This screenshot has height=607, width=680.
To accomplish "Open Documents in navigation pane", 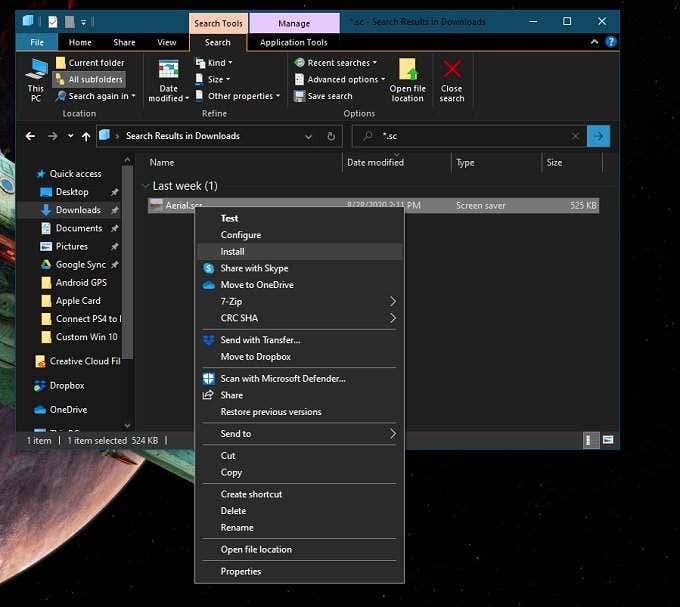I will (x=78, y=228).
